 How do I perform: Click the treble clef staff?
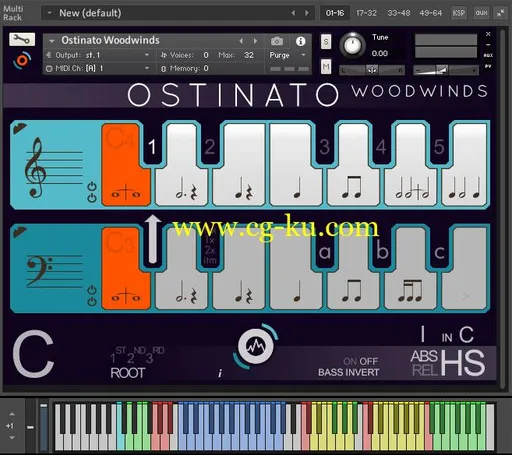(x=53, y=167)
